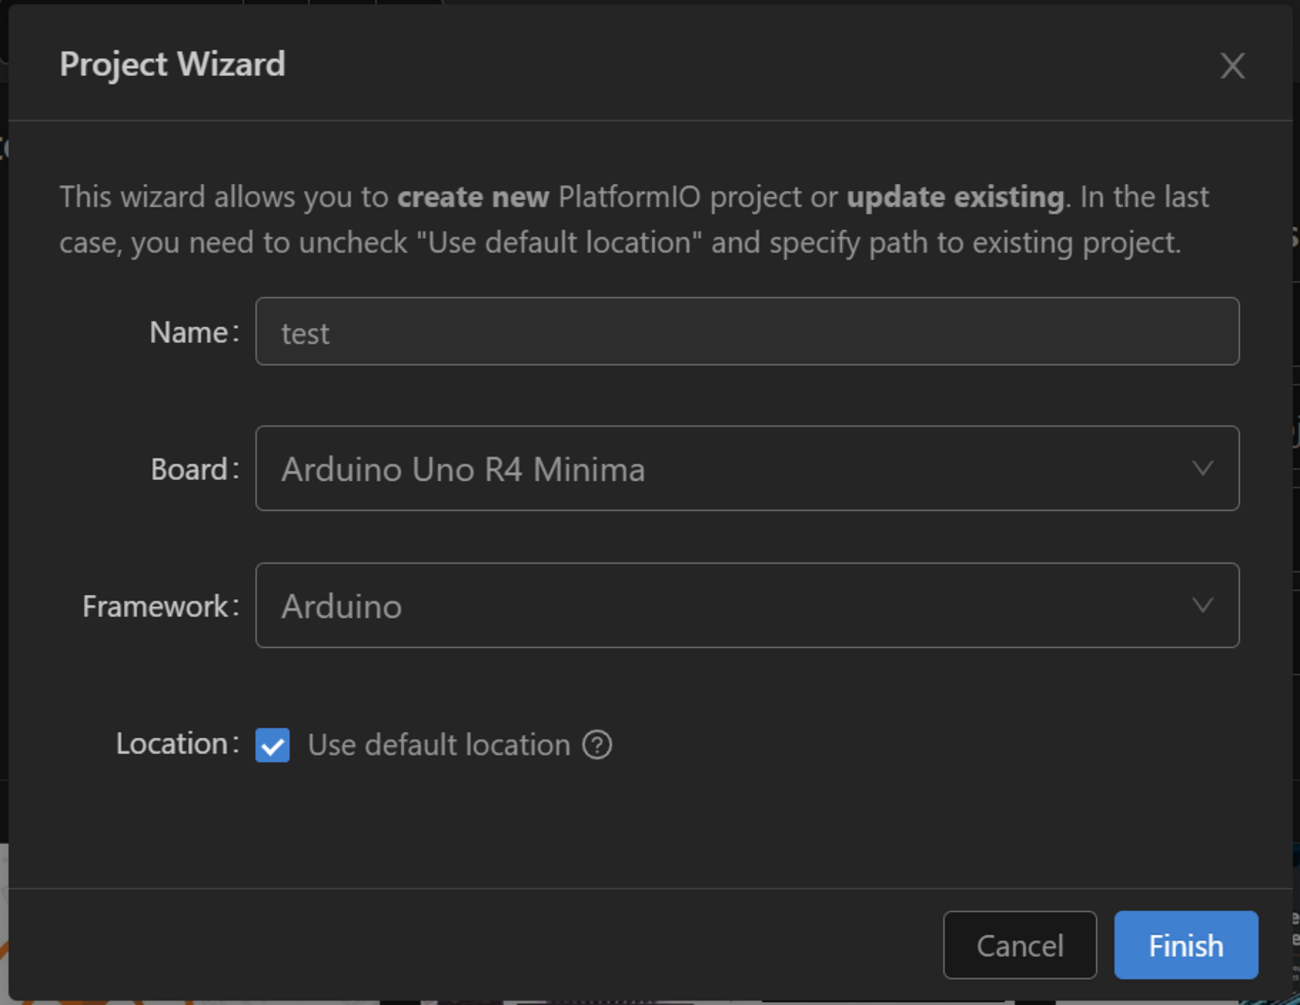
Task: Click the bold "update existing" text
Action: (955, 197)
